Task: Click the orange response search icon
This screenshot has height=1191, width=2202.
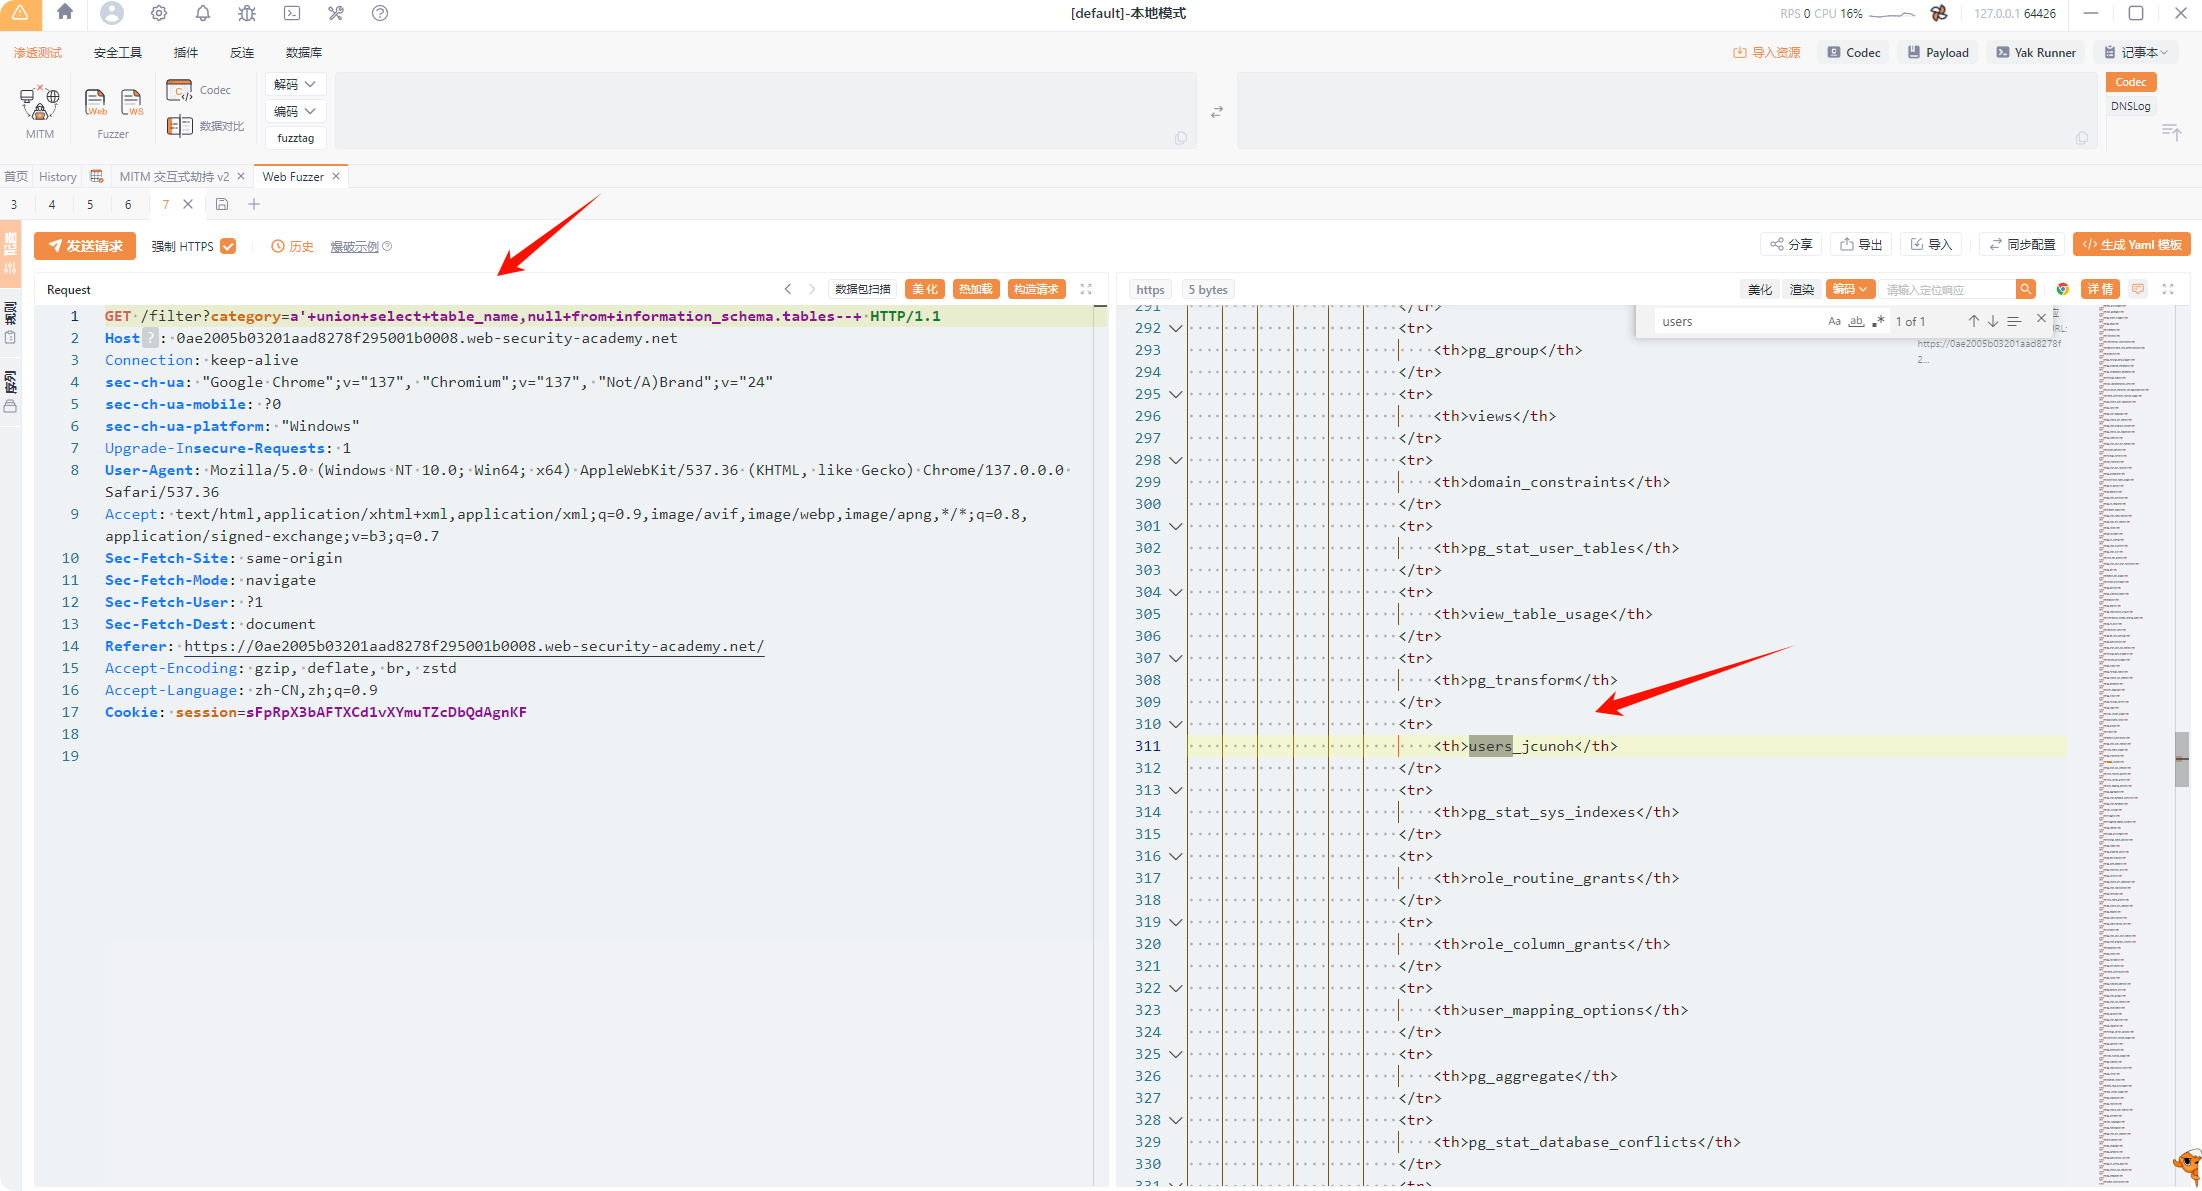Action: point(2025,289)
